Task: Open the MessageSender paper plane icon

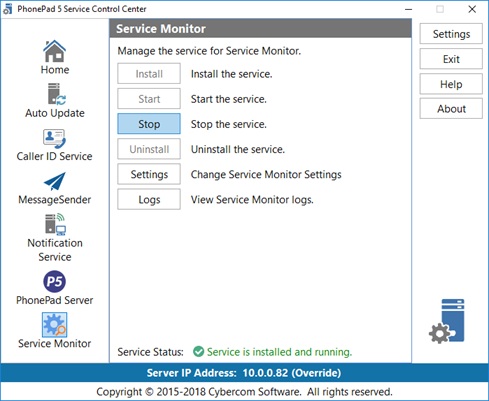Action: click(x=55, y=181)
